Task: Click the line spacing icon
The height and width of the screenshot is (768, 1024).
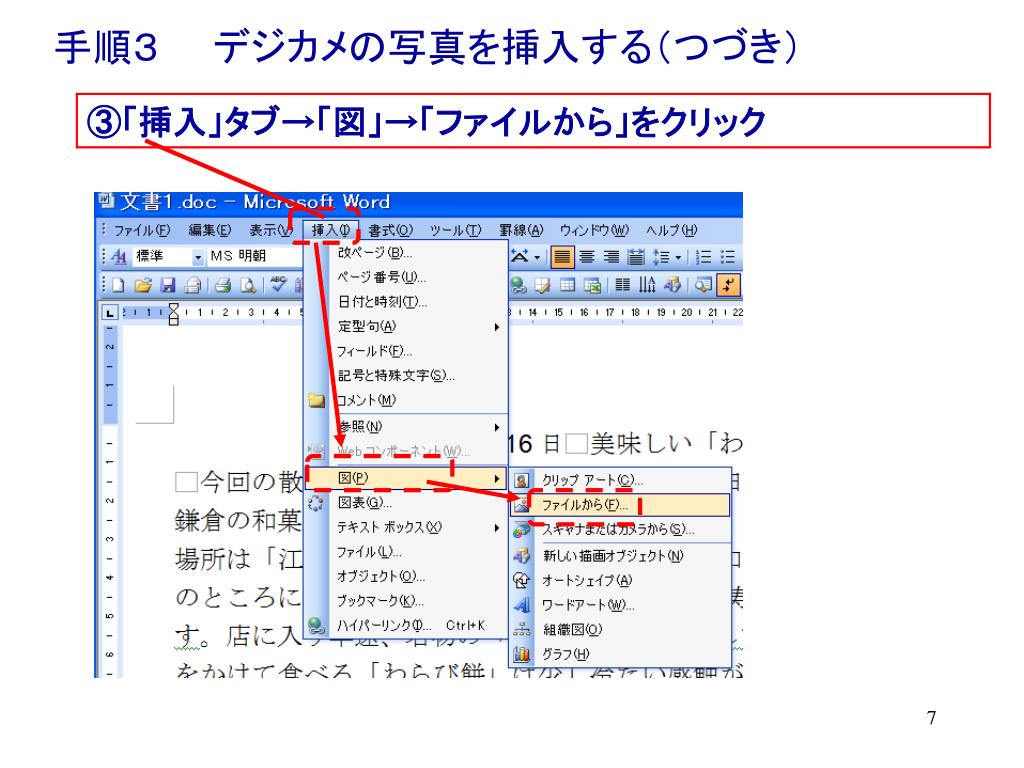Action: click(662, 257)
